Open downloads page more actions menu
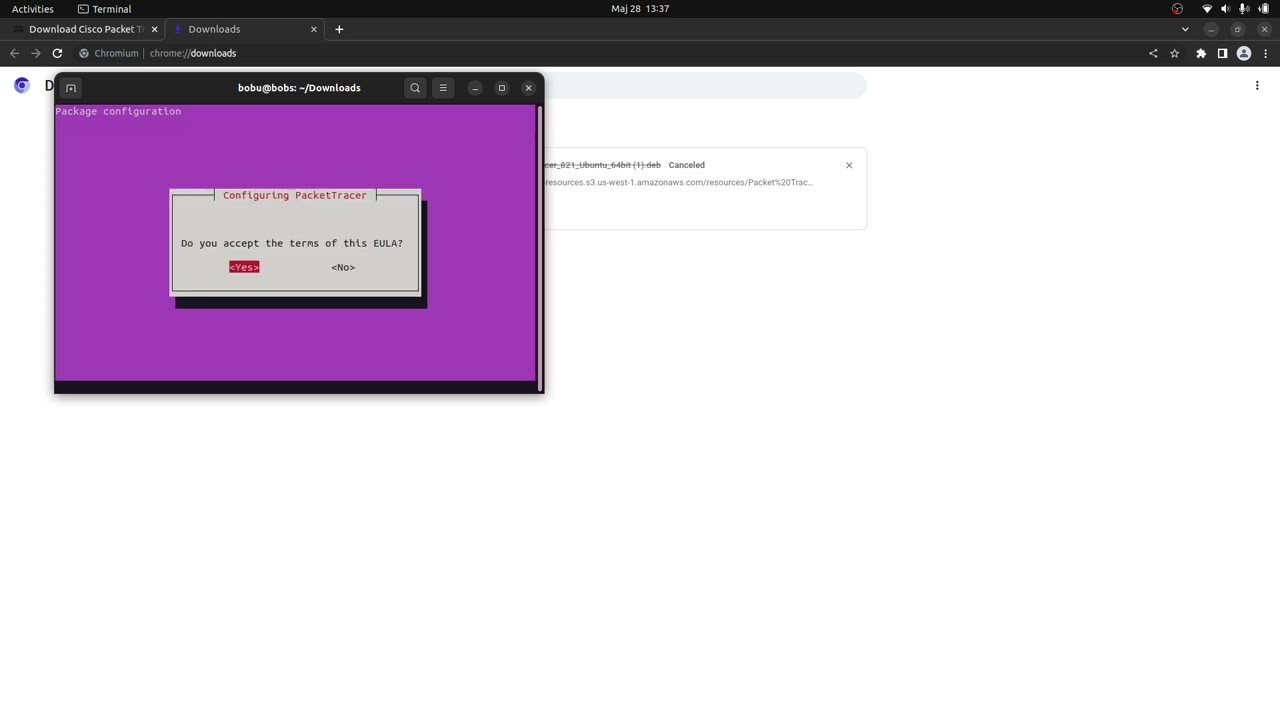Image resolution: width=1280 pixels, height=720 pixels. pyautogui.click(x=1257, y=86)
